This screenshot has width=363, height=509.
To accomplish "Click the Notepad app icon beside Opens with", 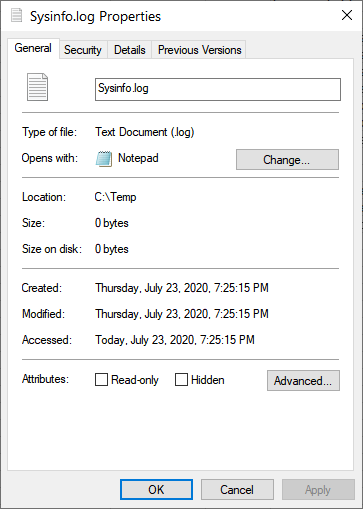I will [104, 159].
